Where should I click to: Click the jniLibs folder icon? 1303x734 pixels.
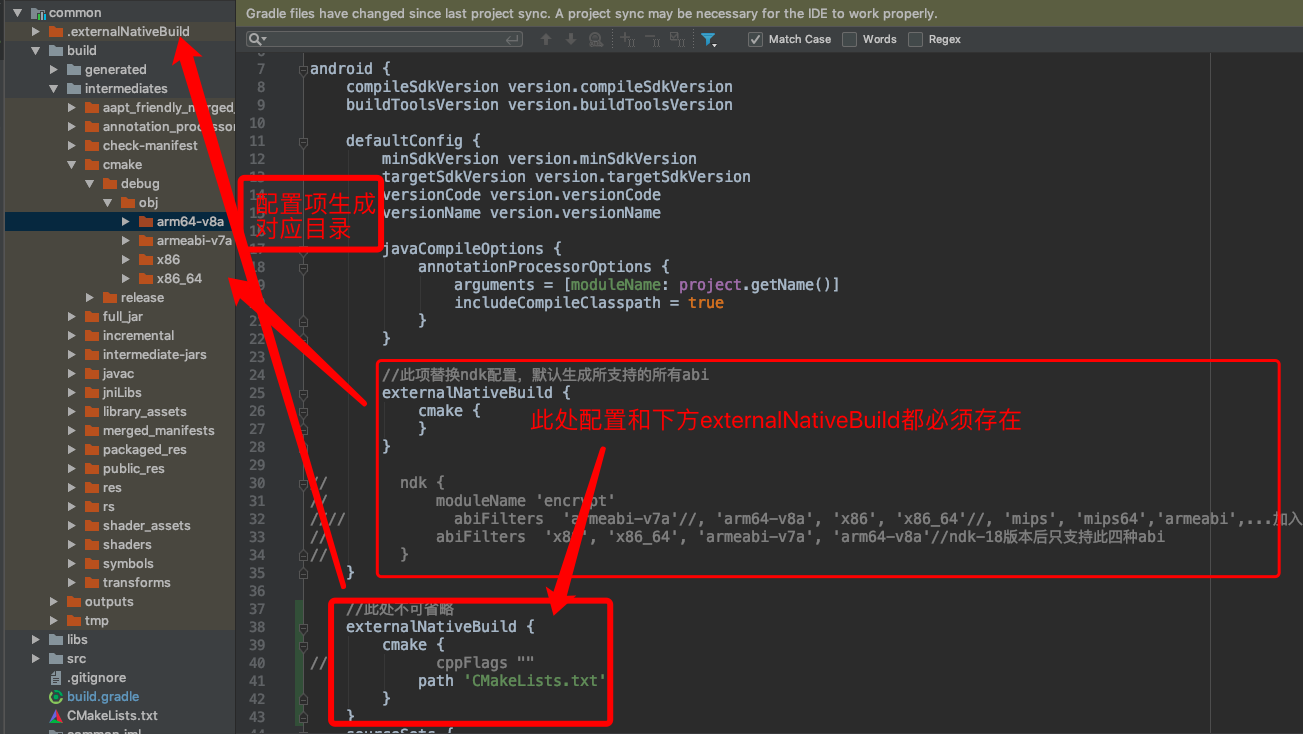(91, 392)
